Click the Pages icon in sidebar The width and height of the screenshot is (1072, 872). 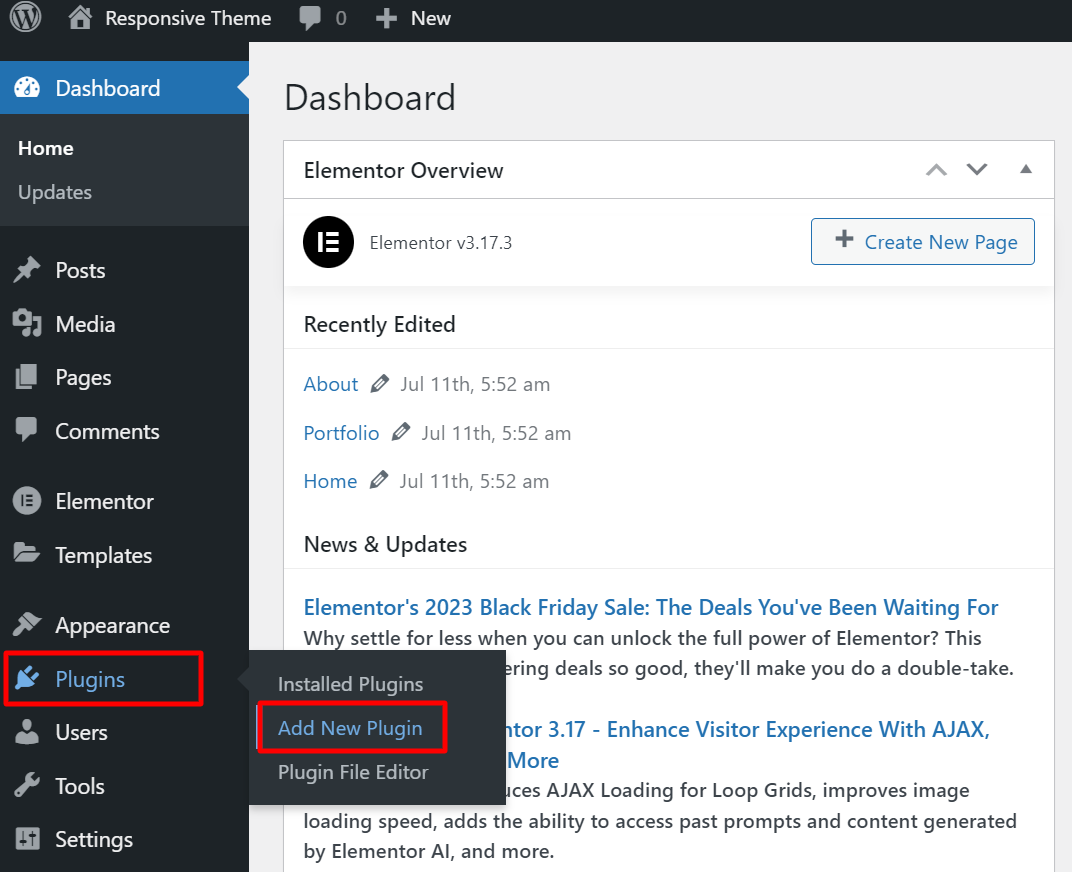(27, 377)
